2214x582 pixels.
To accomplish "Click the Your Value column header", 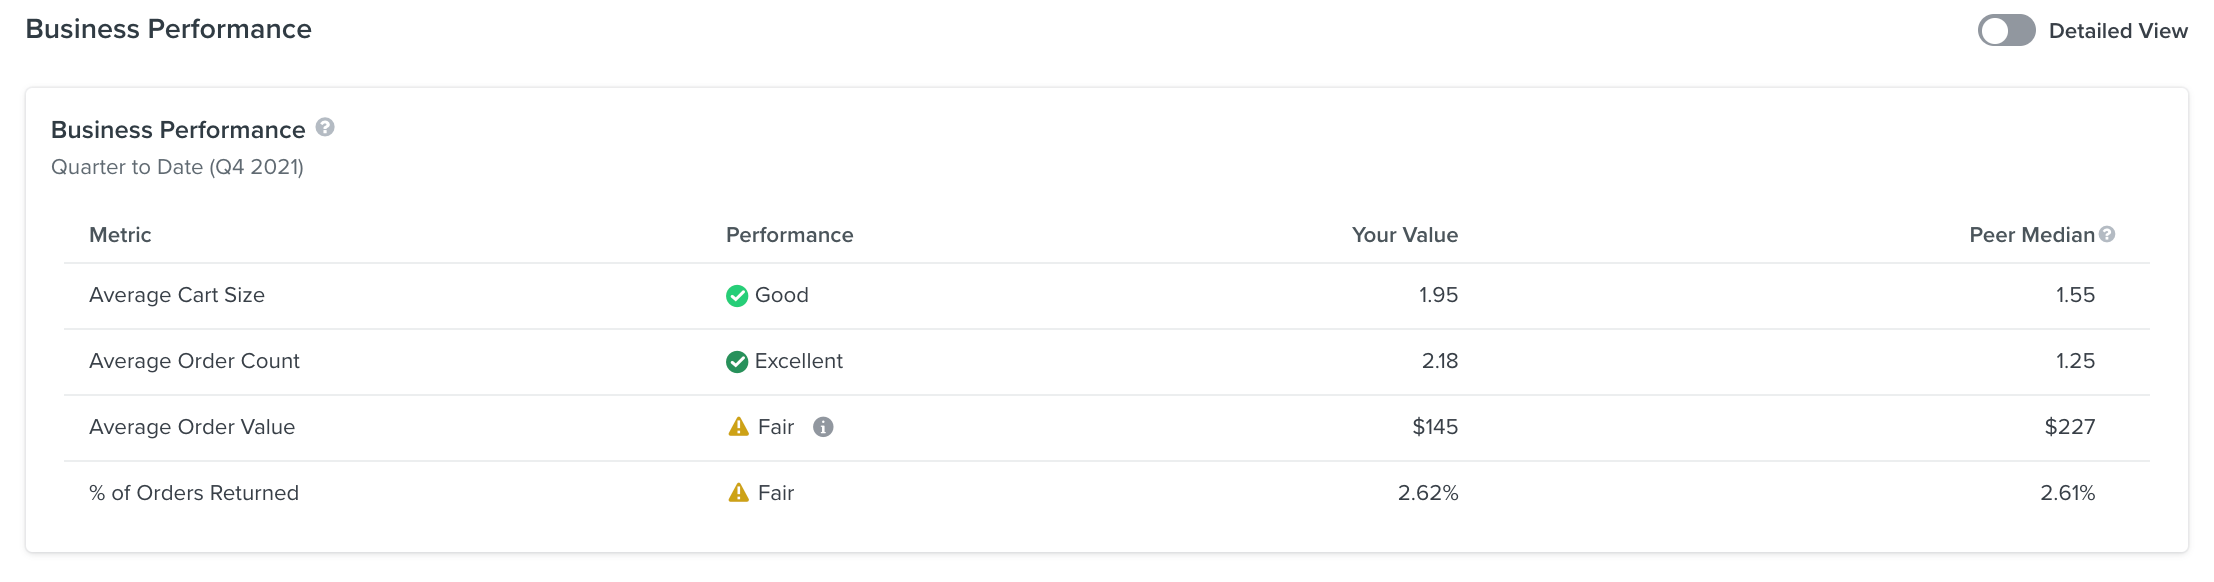I will tap(1404, 235).
